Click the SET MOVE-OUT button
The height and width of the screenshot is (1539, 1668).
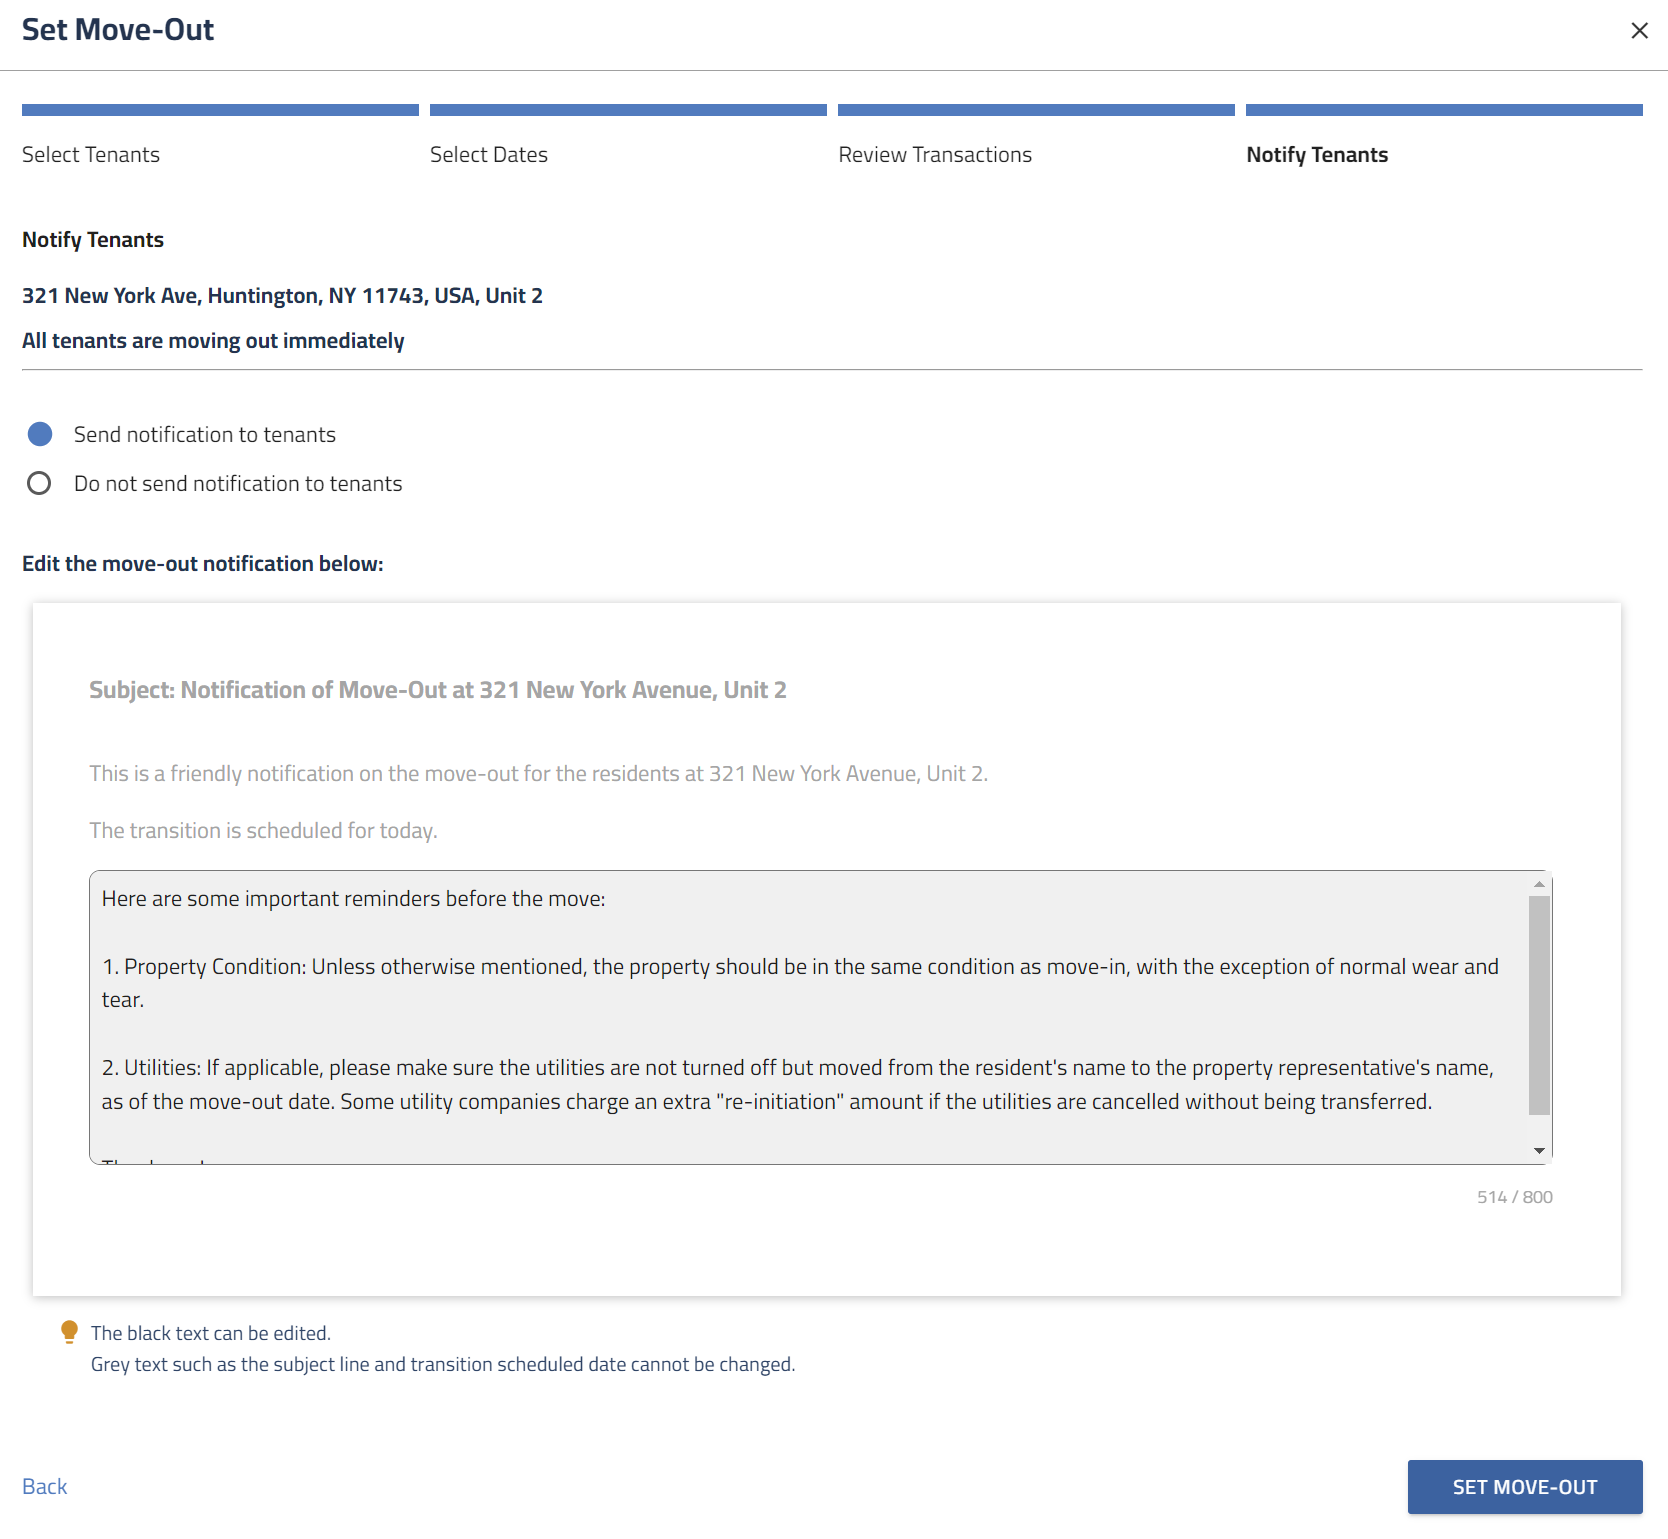(x=1525, y=1487)
